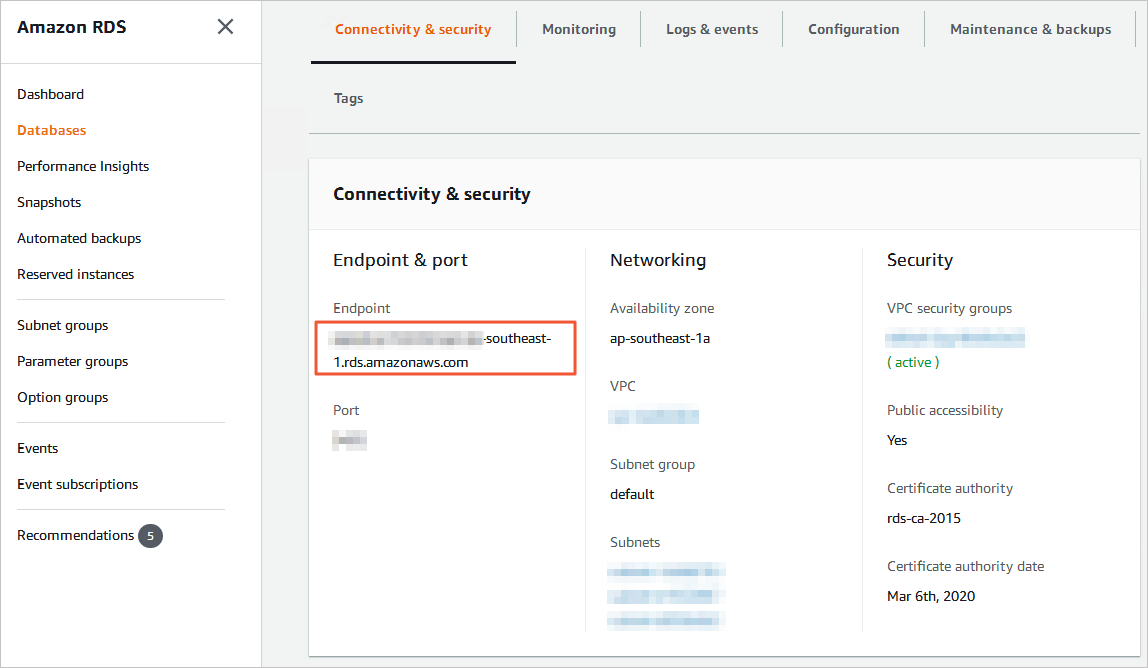Open Automated backups
This screenshot has width=1148, height=668.
pos(79,238)
